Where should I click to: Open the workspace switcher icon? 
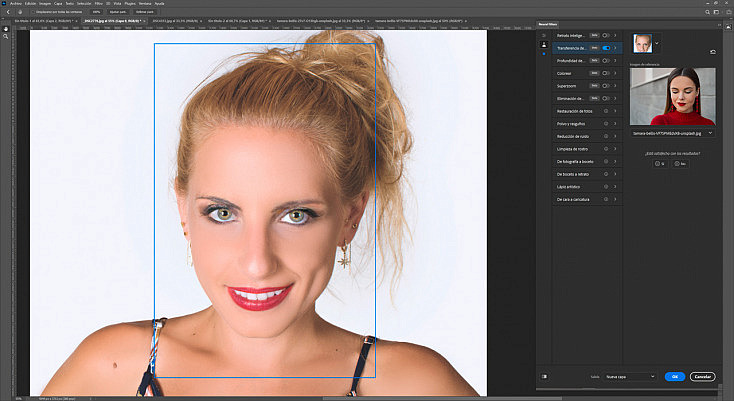click(x=716, y=12)
